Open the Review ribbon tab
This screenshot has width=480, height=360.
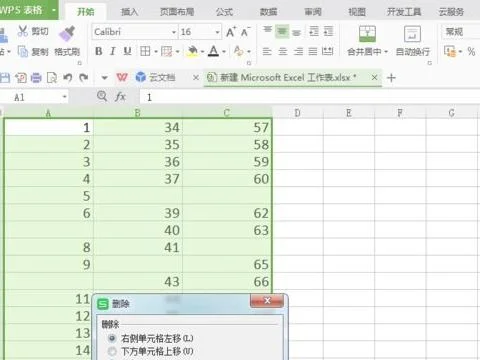click(x=313, y=12)
